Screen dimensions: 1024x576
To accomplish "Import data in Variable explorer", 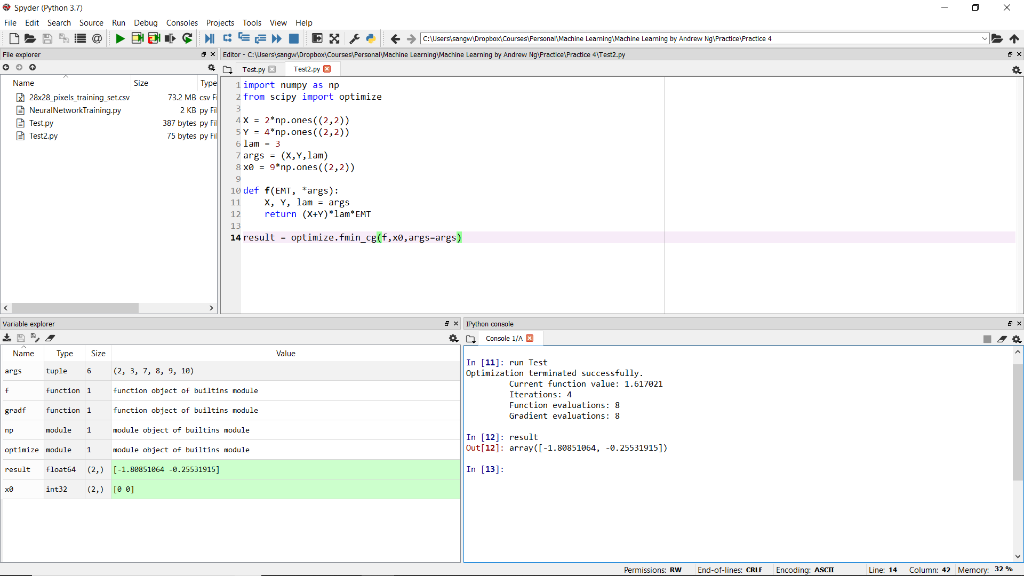I will click(x=8, y=339).
